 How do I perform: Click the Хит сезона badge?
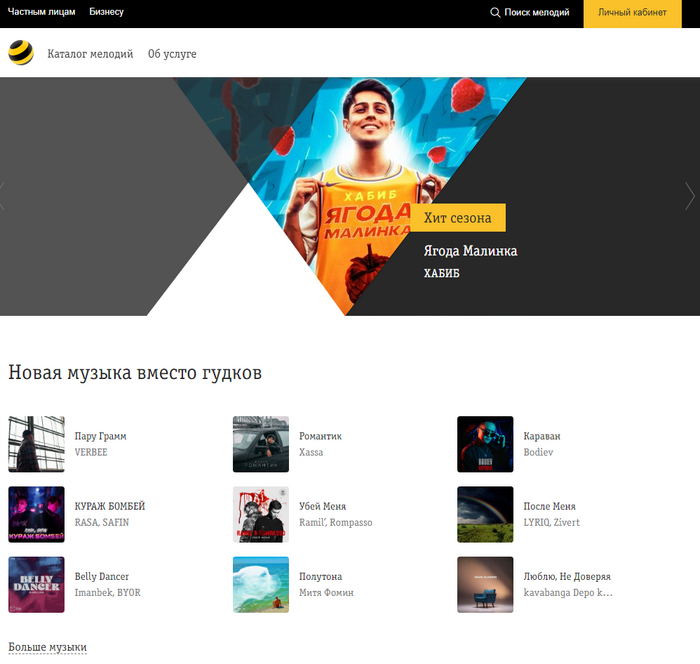coord(458,218)
